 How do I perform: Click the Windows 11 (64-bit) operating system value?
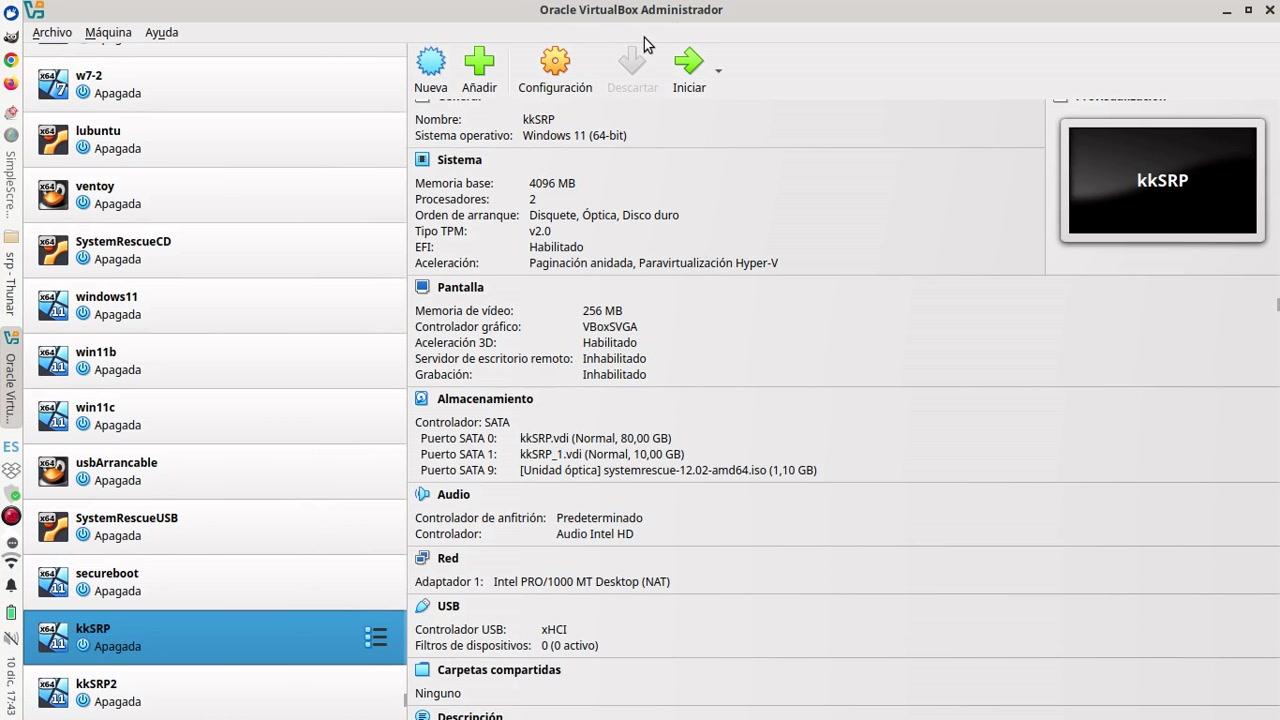574,136
